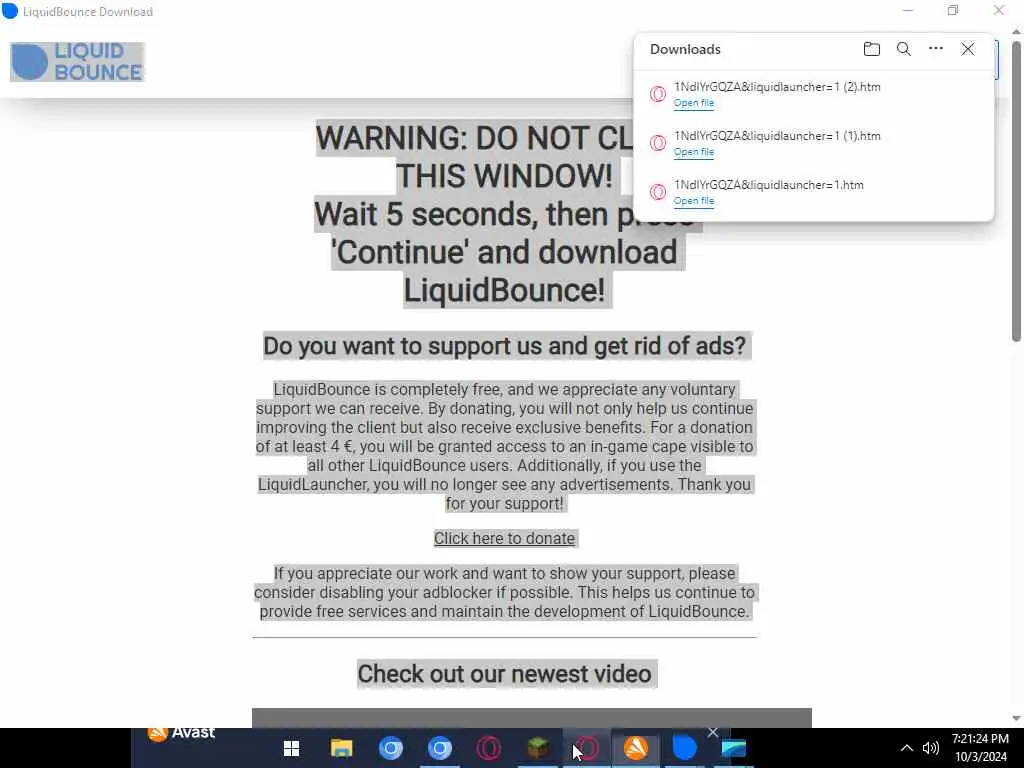Image resolution: width=1024 pixels, height=768 pixels.
Task: Open file for liquidlauncher=1 (2).htm
Action: point(694,103)
